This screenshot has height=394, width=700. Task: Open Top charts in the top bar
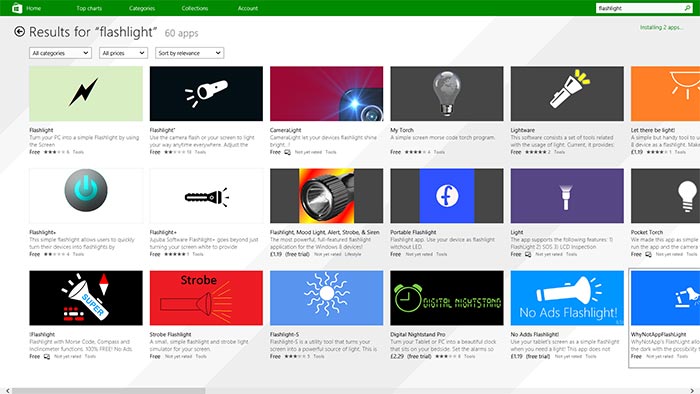pos(89,8)
